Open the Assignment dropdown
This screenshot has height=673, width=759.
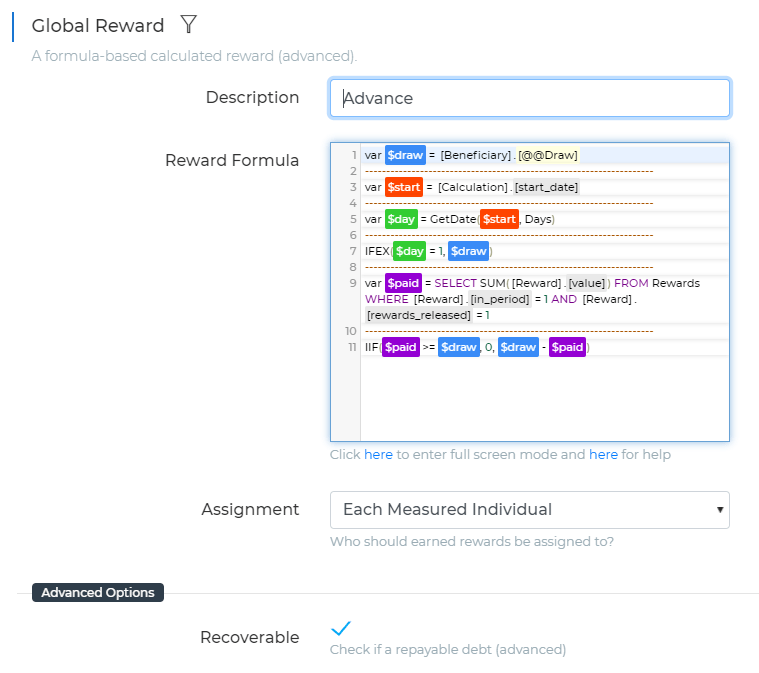529,510
